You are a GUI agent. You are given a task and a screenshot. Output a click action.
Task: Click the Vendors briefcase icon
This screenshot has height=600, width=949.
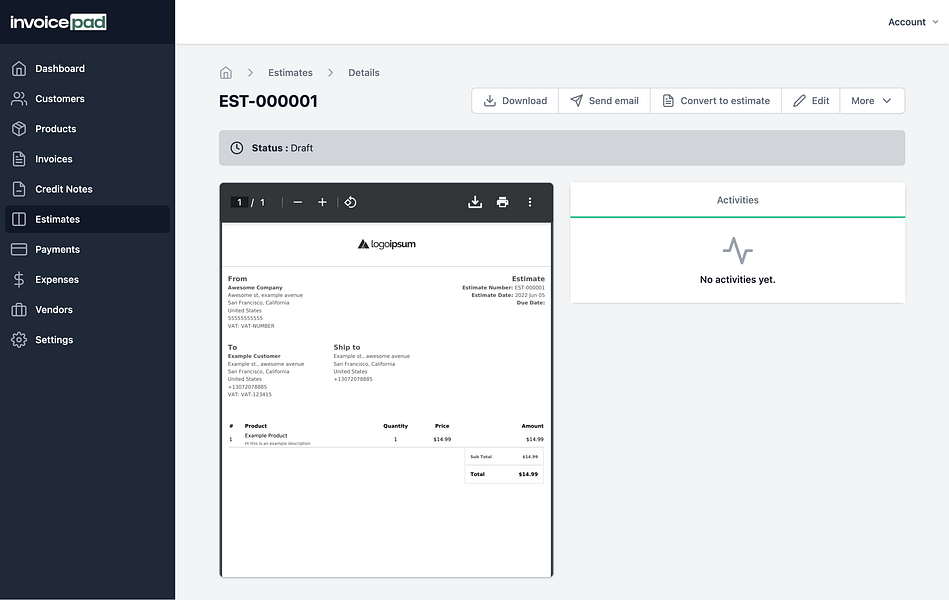click(x=19, y=310)
